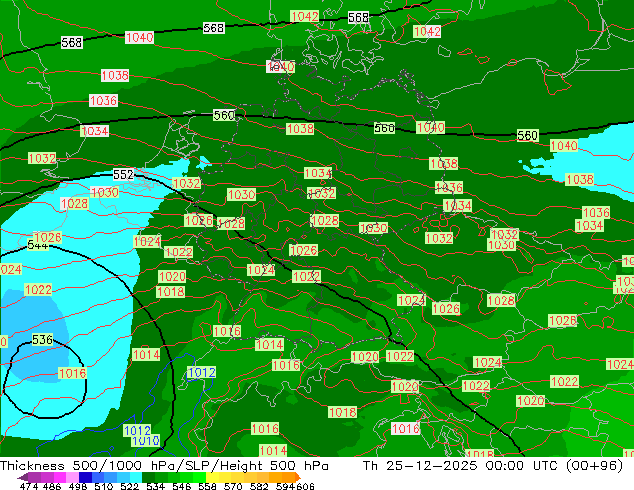Click the partially cut '024' label on the left edge
634x490 pixels.
[11, 269]
